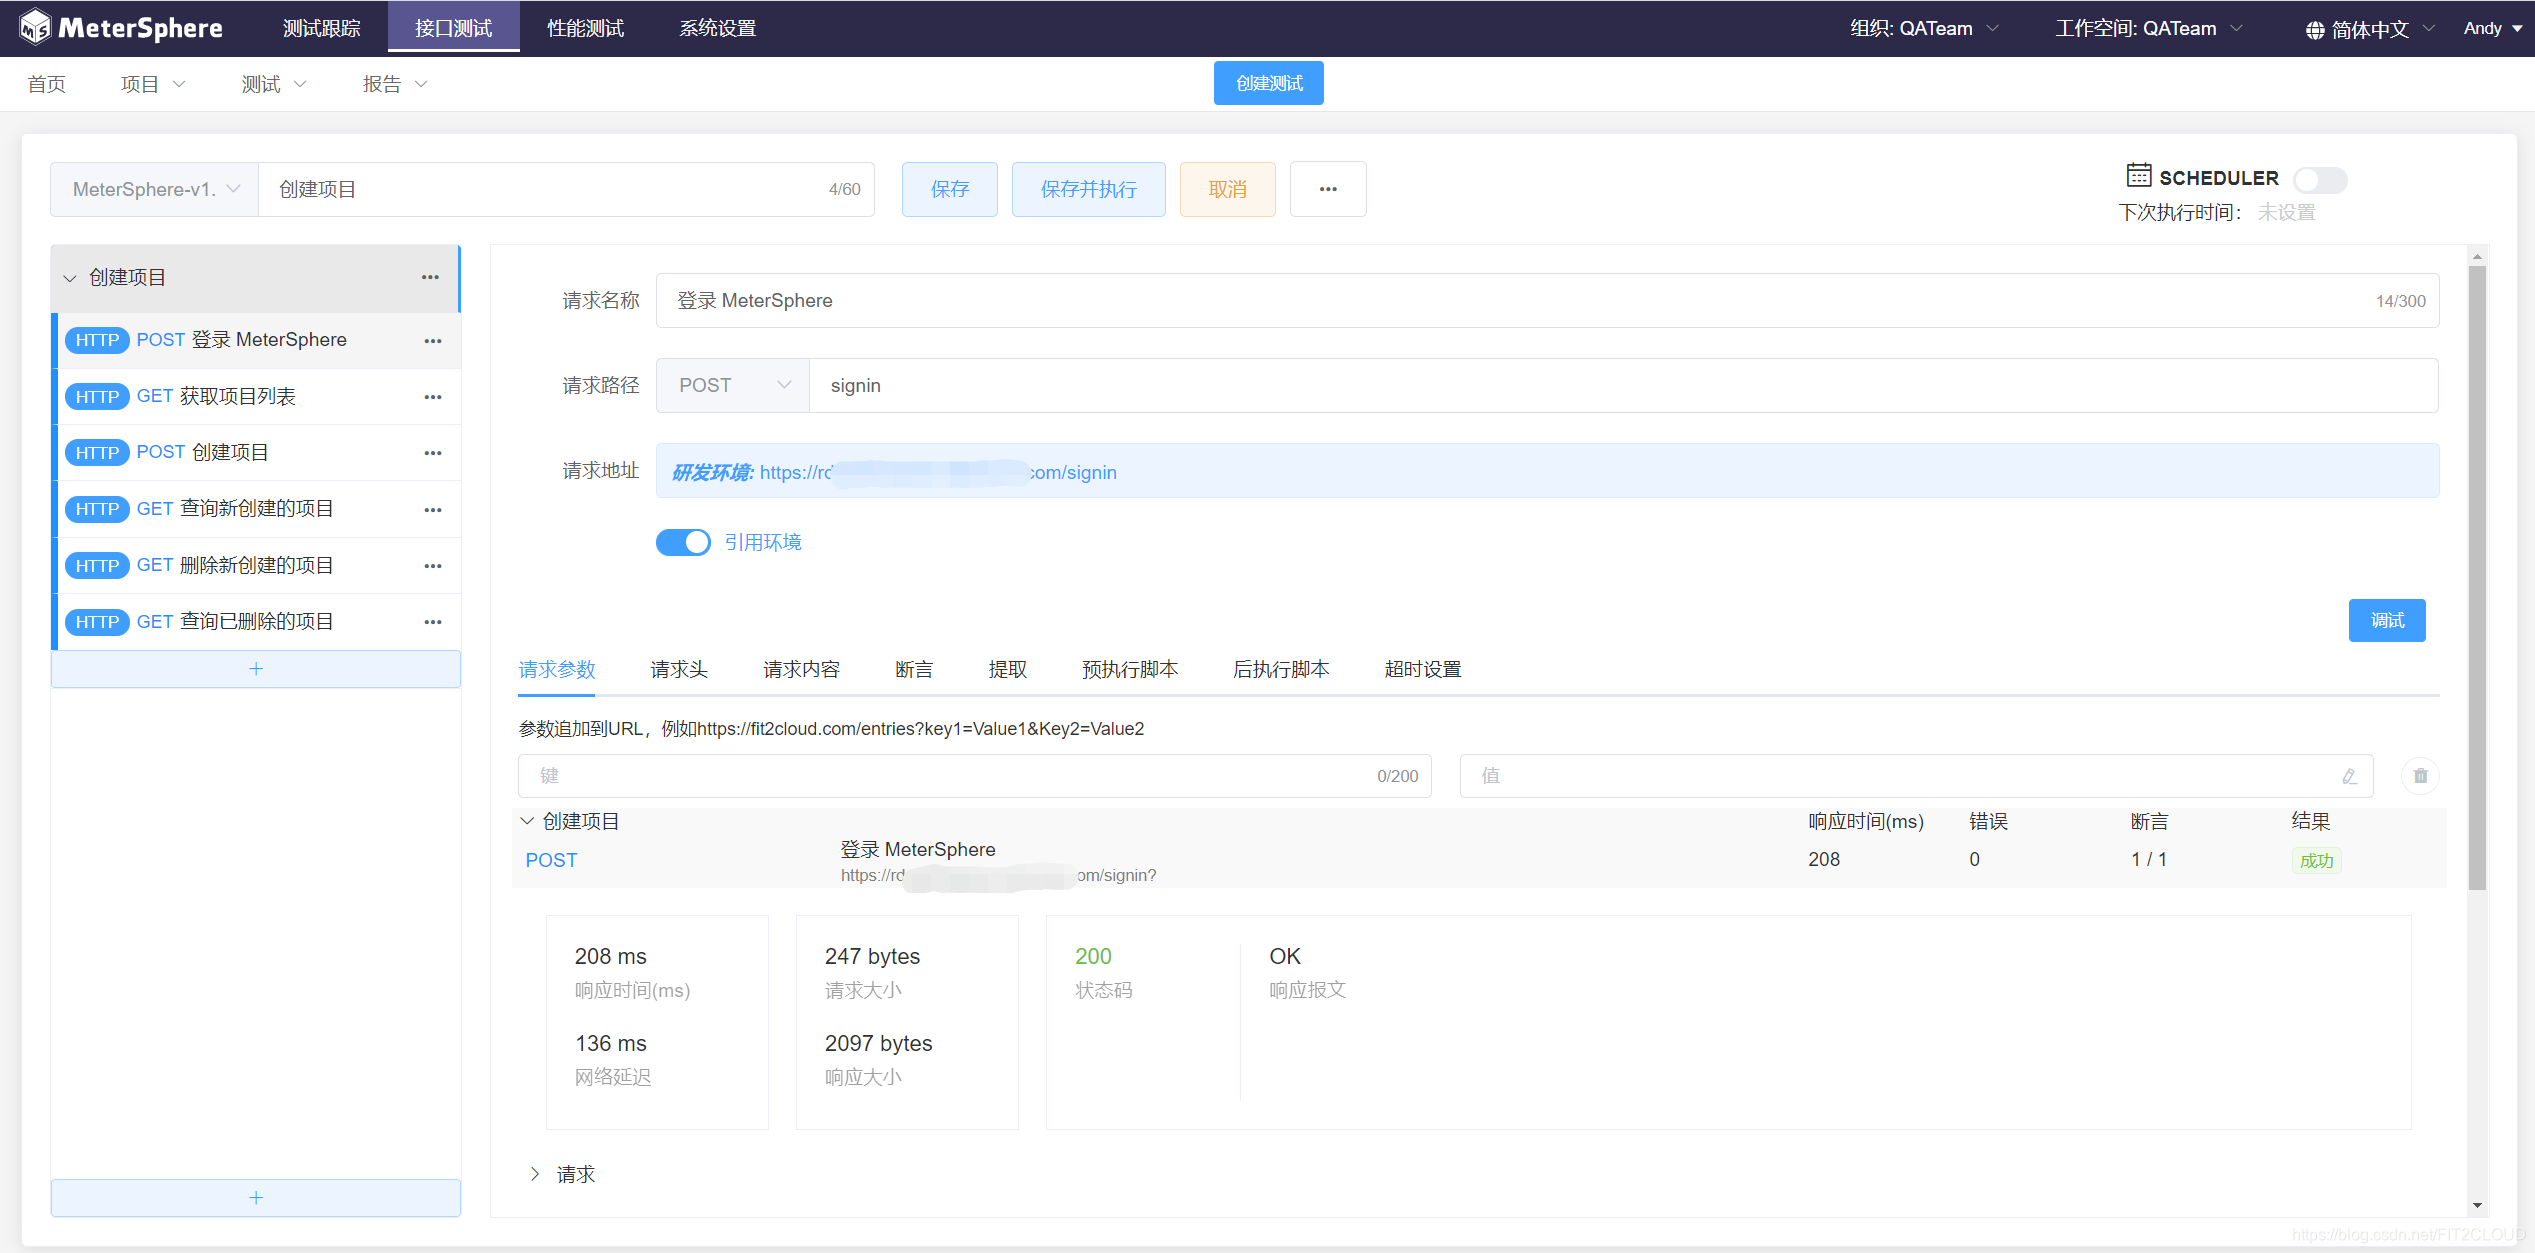Click the globe language icon
The width and height of the screenshot is (2535, 1253).
coord(2315,30)
